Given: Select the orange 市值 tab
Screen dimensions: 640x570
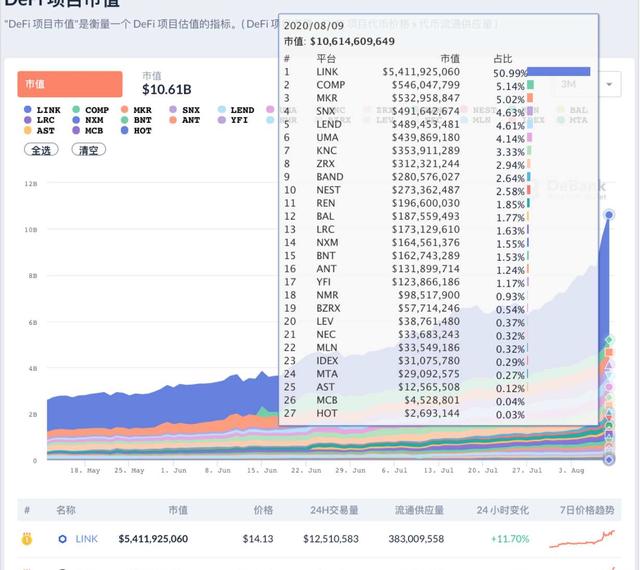Looking at the screenshot, I should coord(70,84).
